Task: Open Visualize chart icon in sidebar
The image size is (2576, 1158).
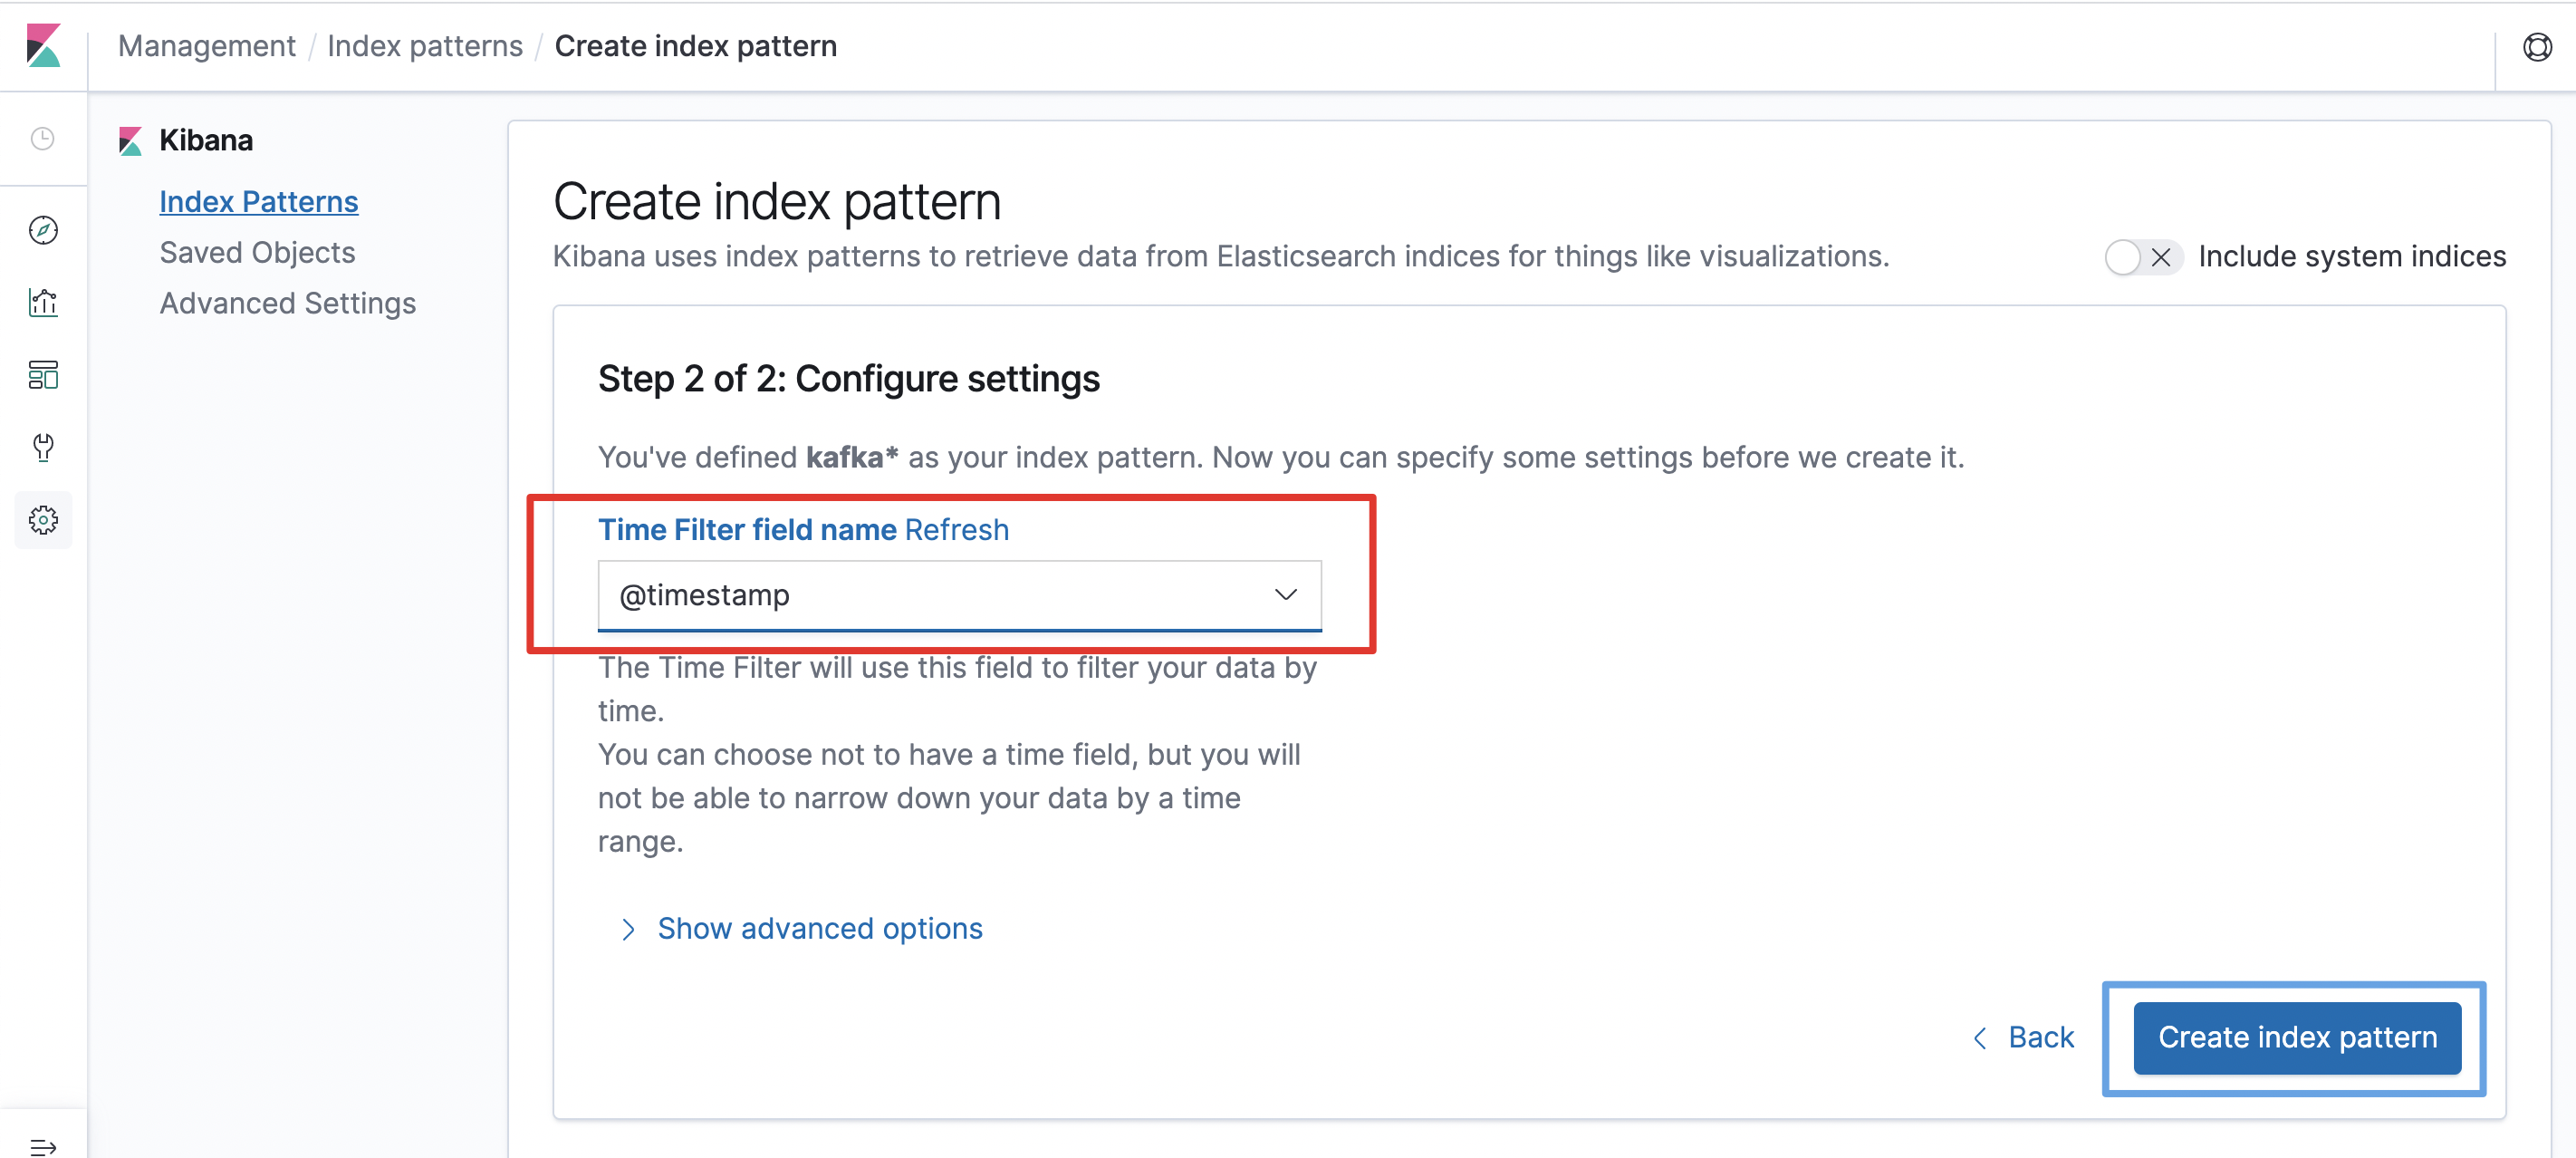Action: pyautogui.click(x=43, y=302)
